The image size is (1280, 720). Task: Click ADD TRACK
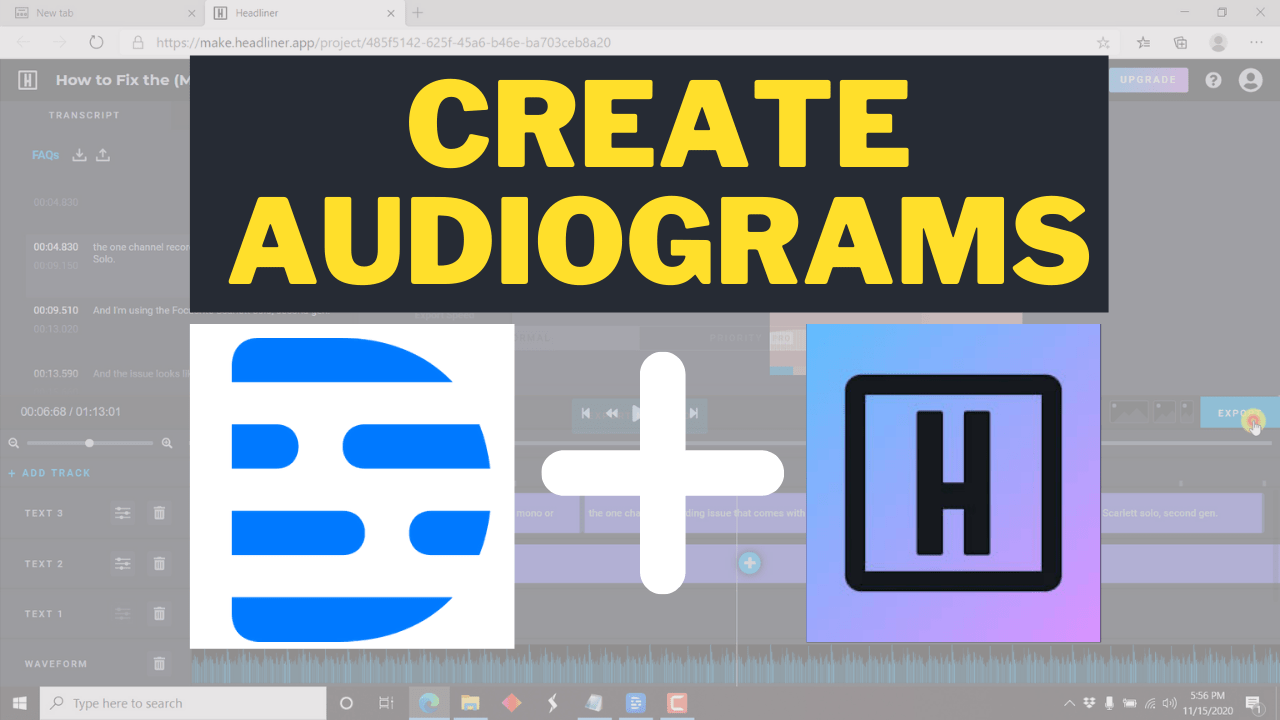(49, 473)
